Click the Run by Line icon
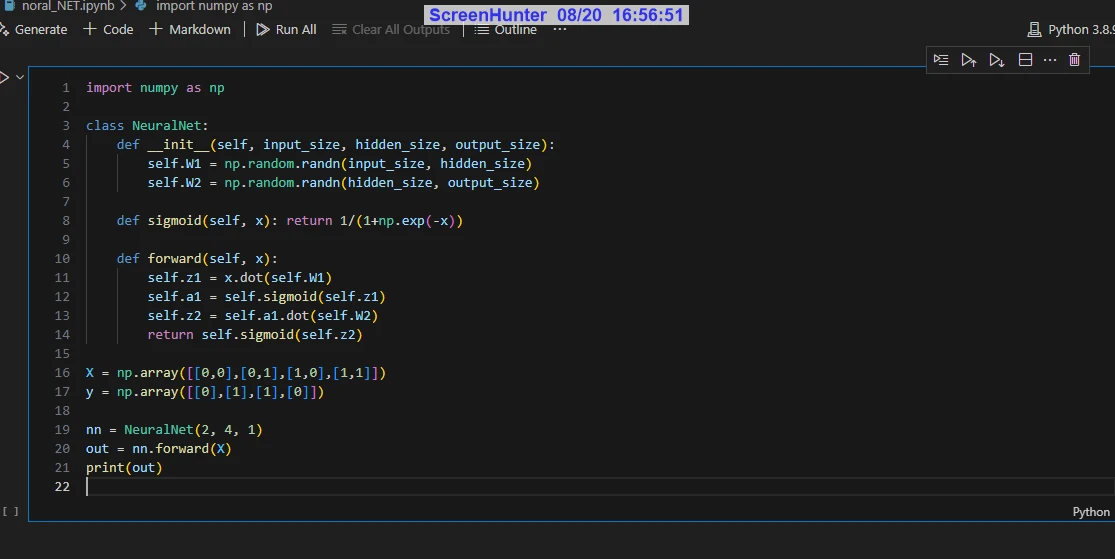 click(x=941, y=60)
